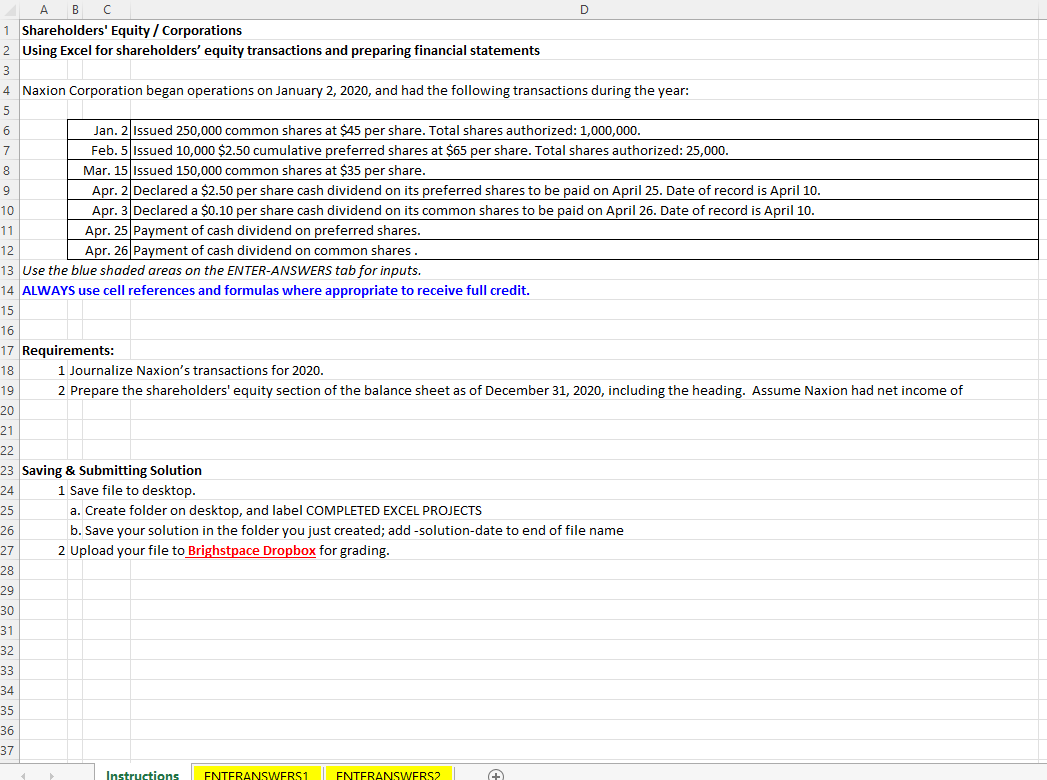Click the Select All corner above row 1
Image resolution: width=1047 pixels, height=780 pixels.
(12, 9)
